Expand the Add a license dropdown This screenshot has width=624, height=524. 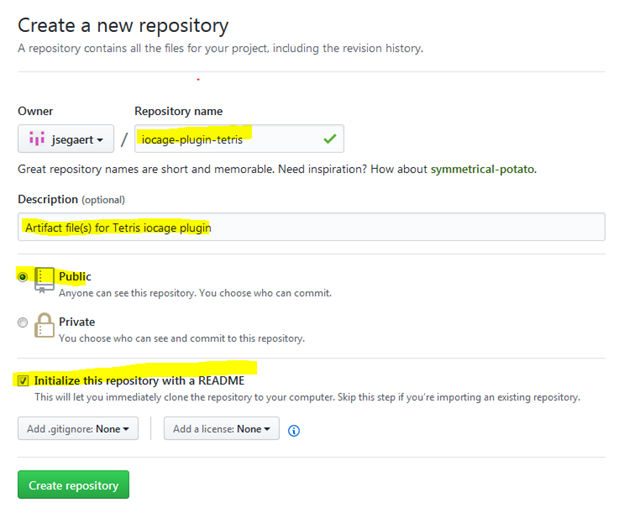pyautogui.click(x=222, y=429)
